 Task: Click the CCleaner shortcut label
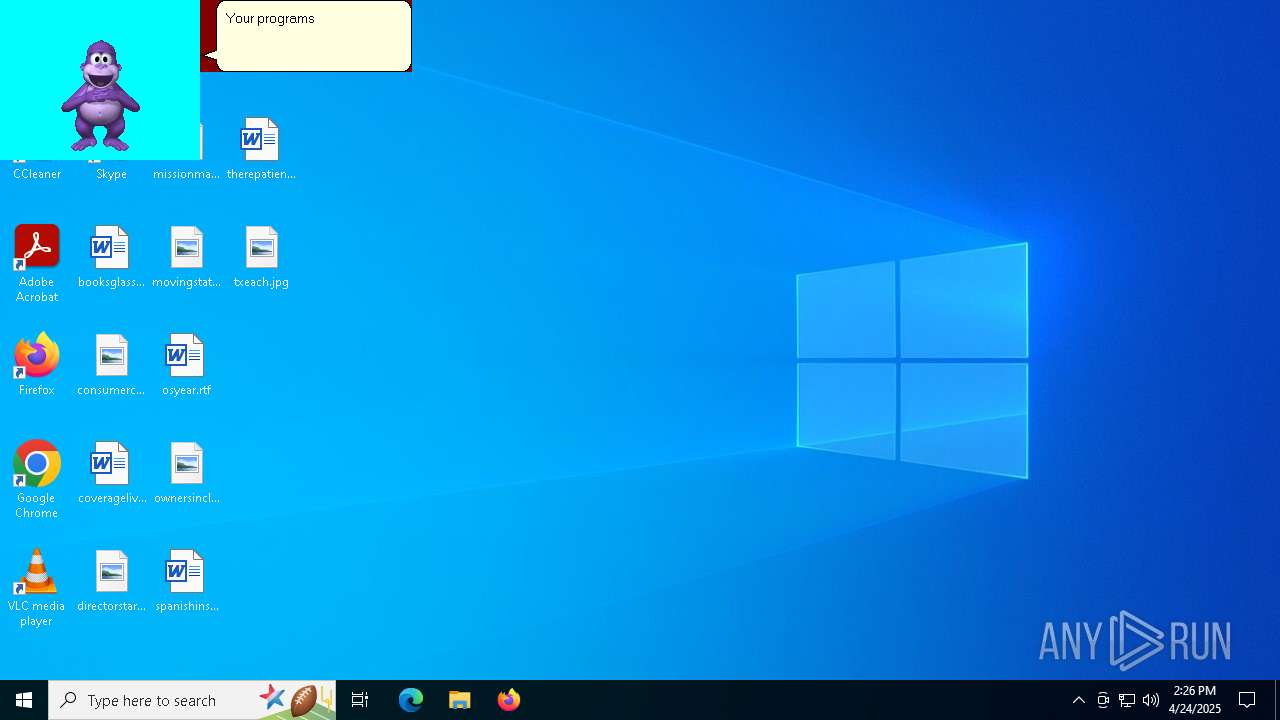(37, 174)
